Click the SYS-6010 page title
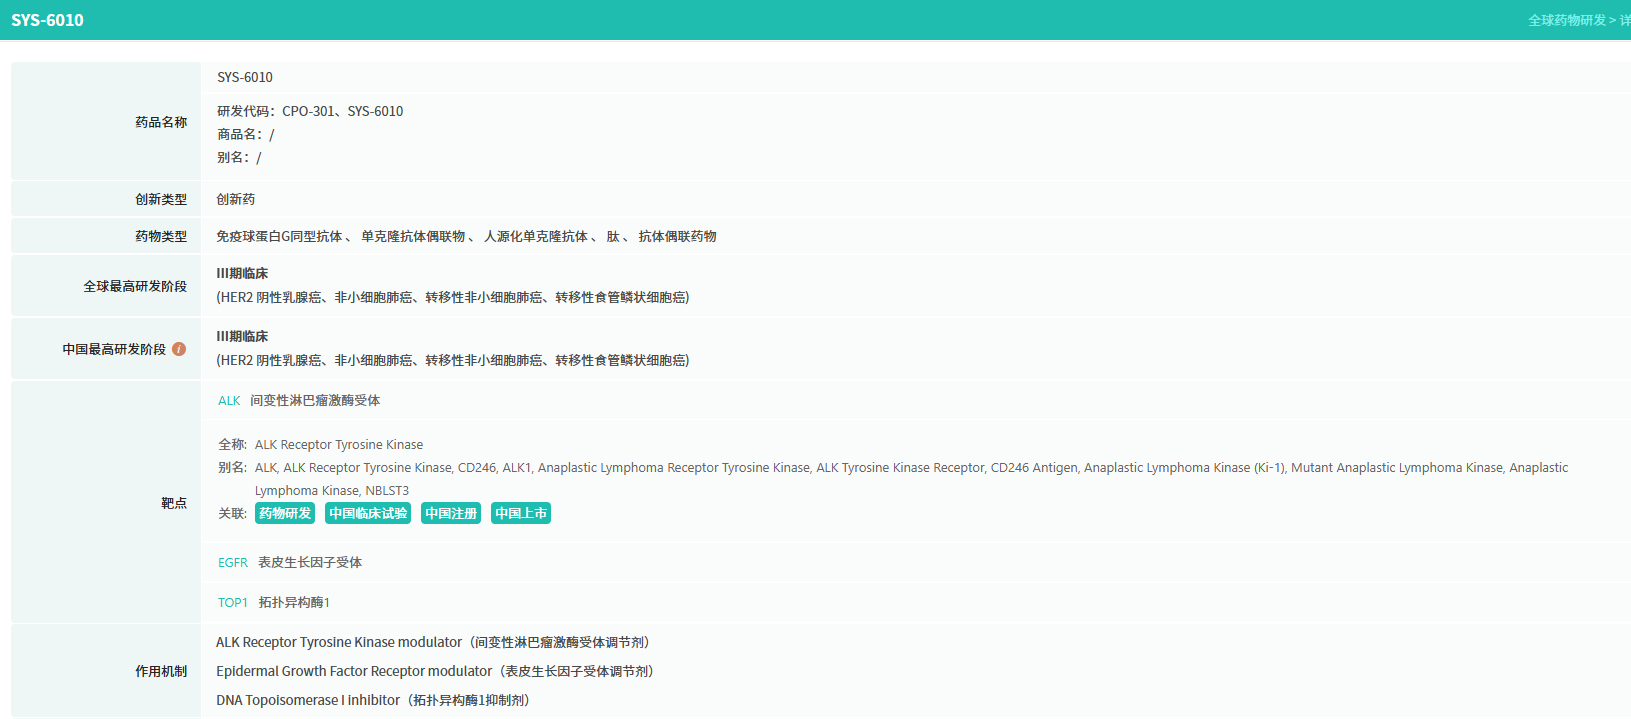 pyautogui.click(x=48, y=20)
